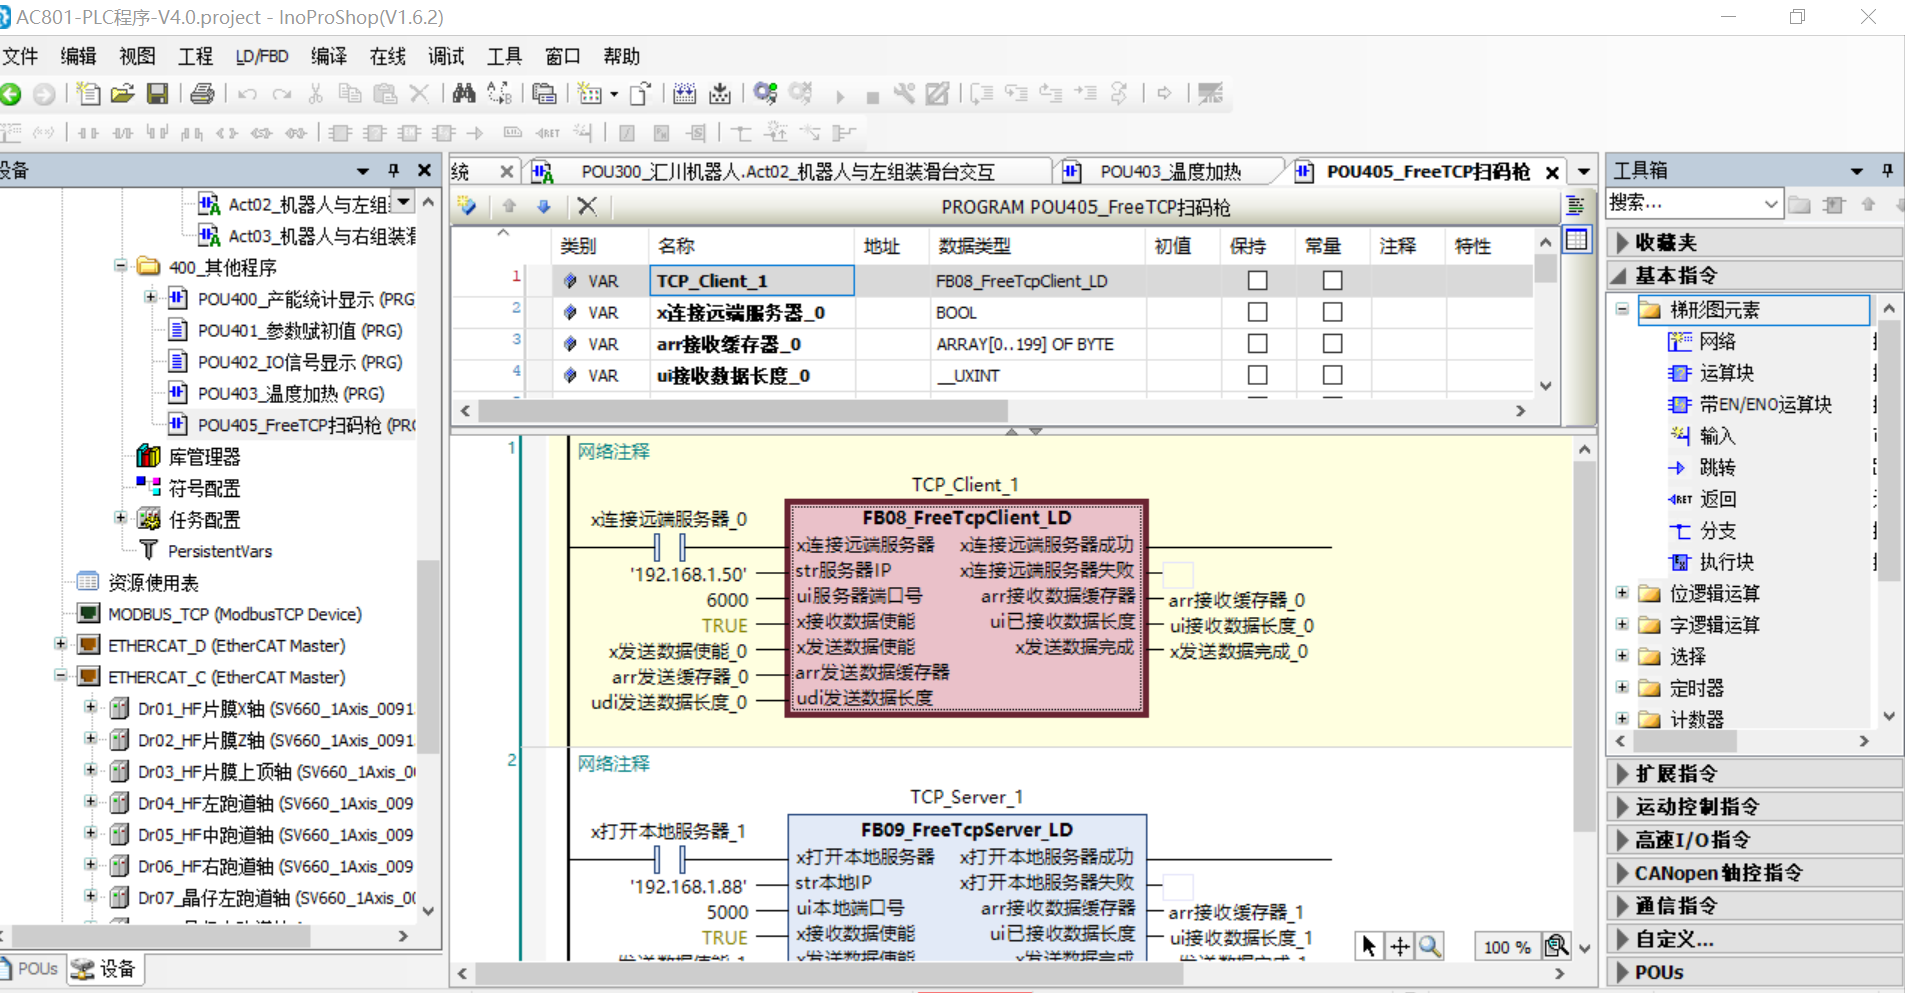
Task: Select the pan crosshair tool in editor
Action: 1400,946
